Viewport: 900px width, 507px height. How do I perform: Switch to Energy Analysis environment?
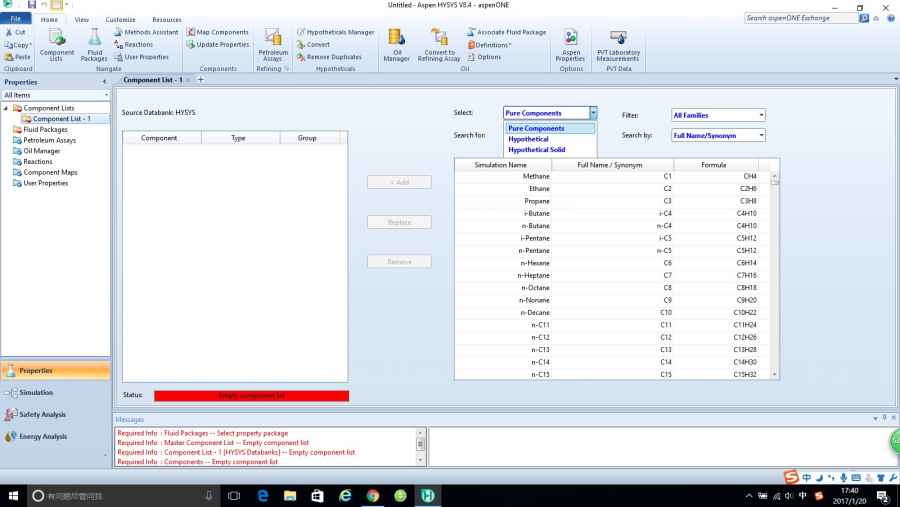(56, 436)
